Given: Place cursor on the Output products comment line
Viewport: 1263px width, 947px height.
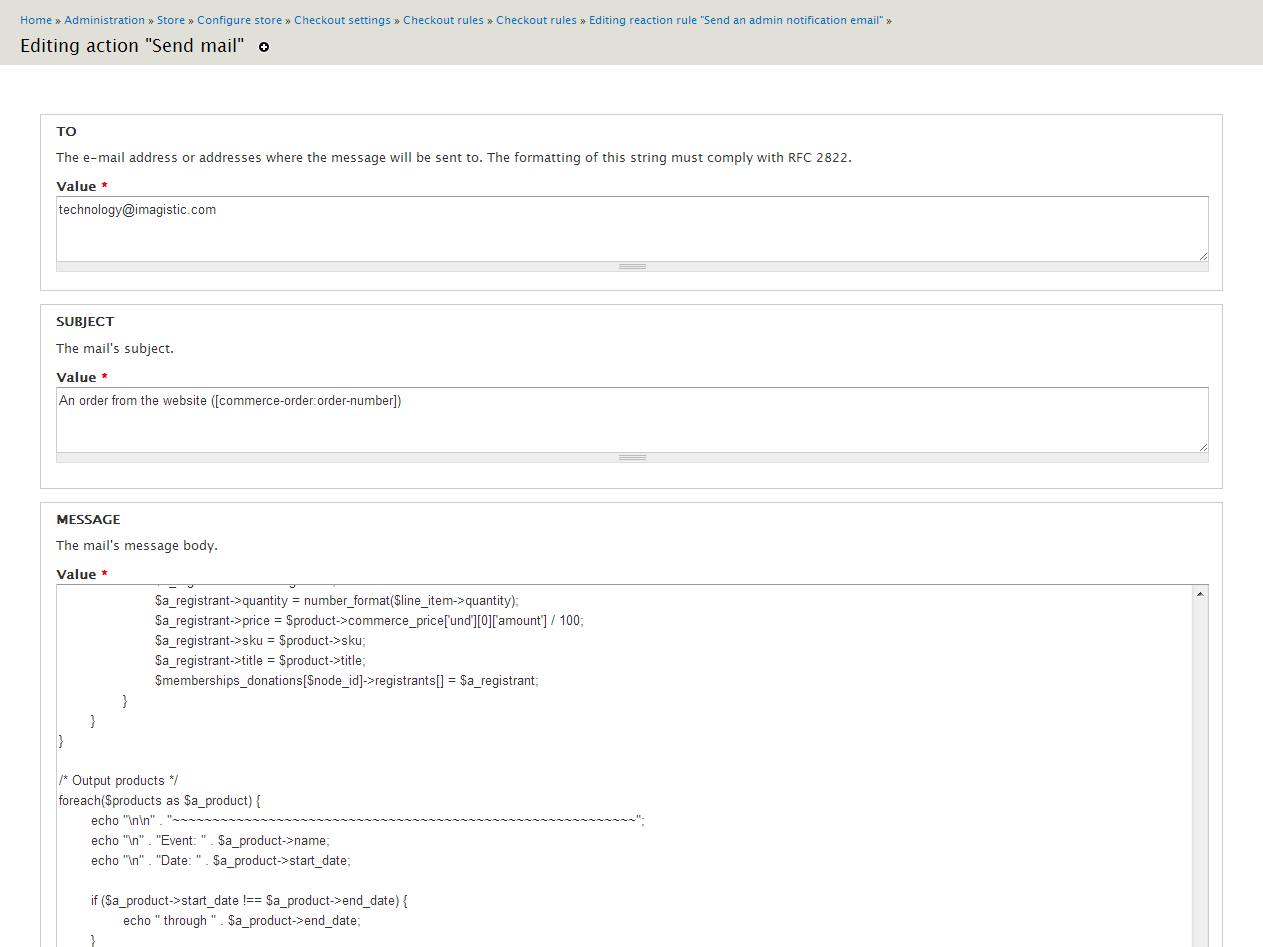Looking at the screenshot, I should [x=118, y=781].
